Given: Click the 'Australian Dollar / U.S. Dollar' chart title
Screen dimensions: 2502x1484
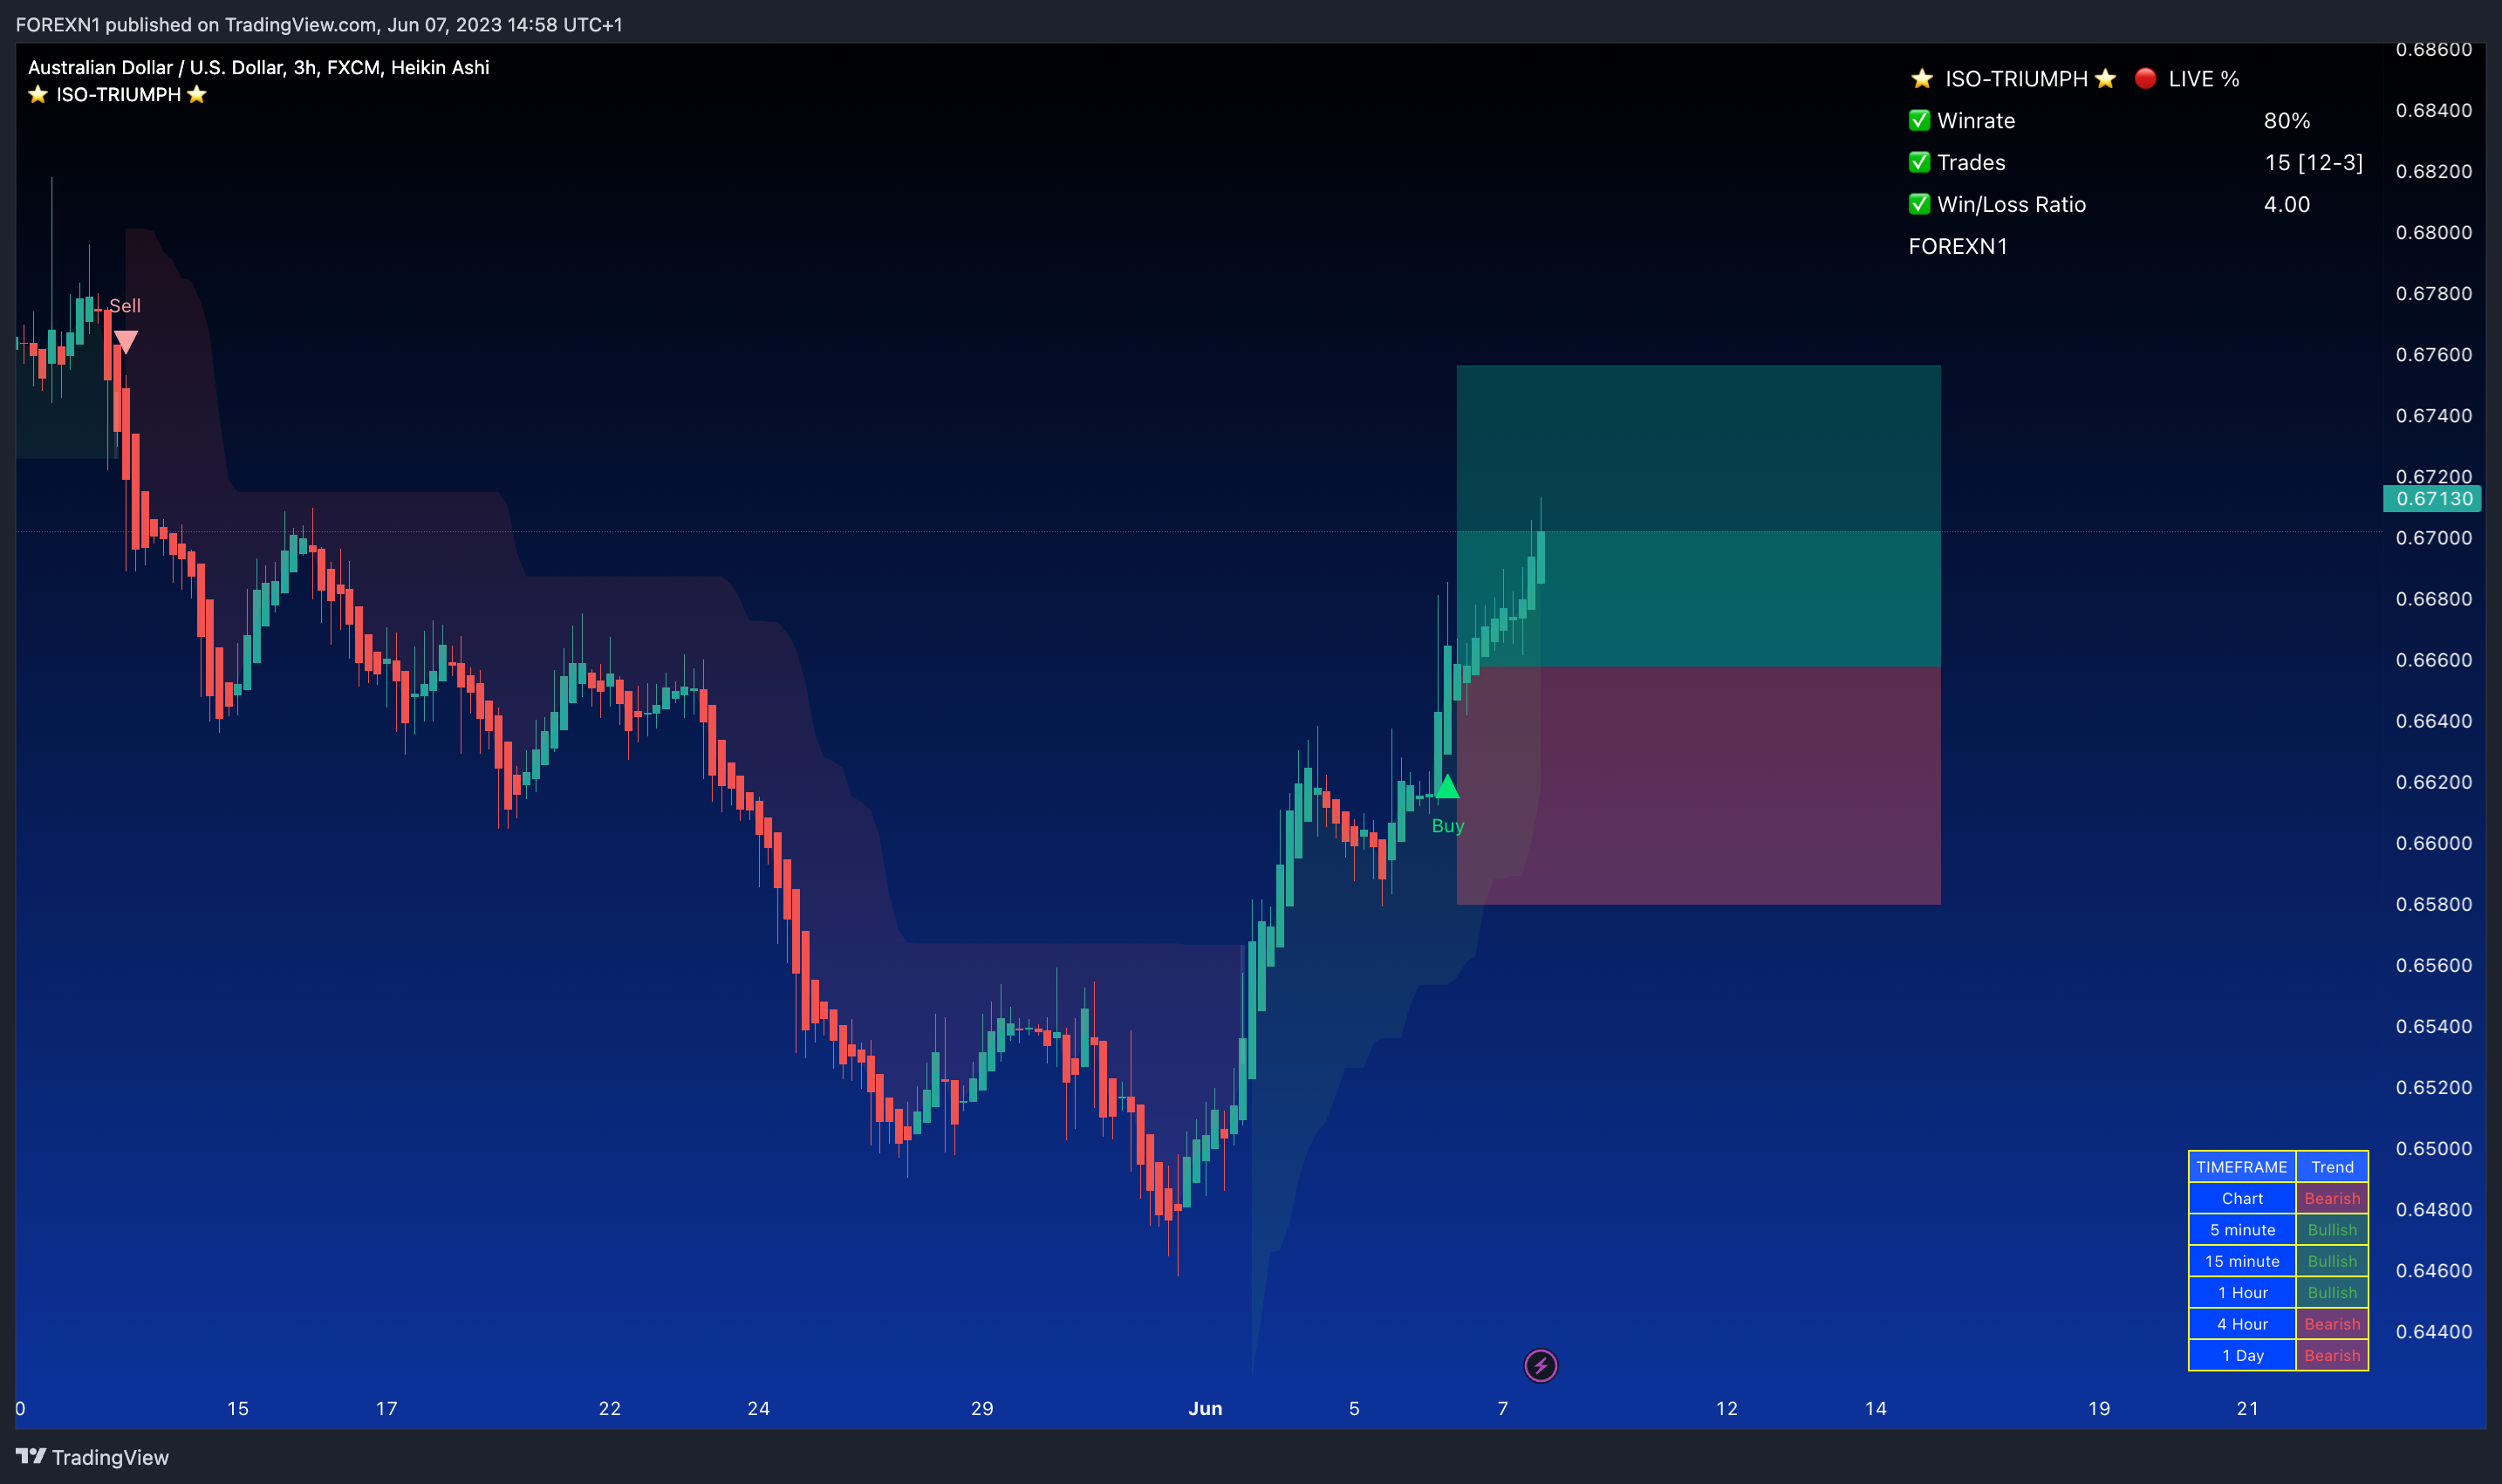Looking at the screenshot, I should pos(258,67).
